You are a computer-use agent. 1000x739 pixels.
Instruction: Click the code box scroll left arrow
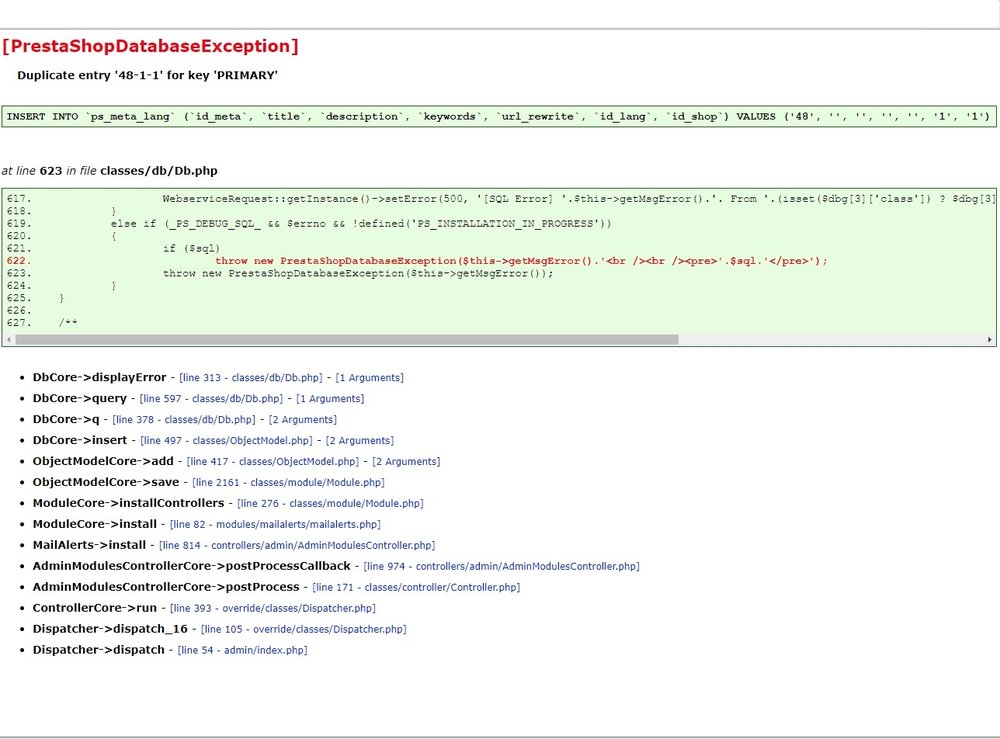point(8,340)
